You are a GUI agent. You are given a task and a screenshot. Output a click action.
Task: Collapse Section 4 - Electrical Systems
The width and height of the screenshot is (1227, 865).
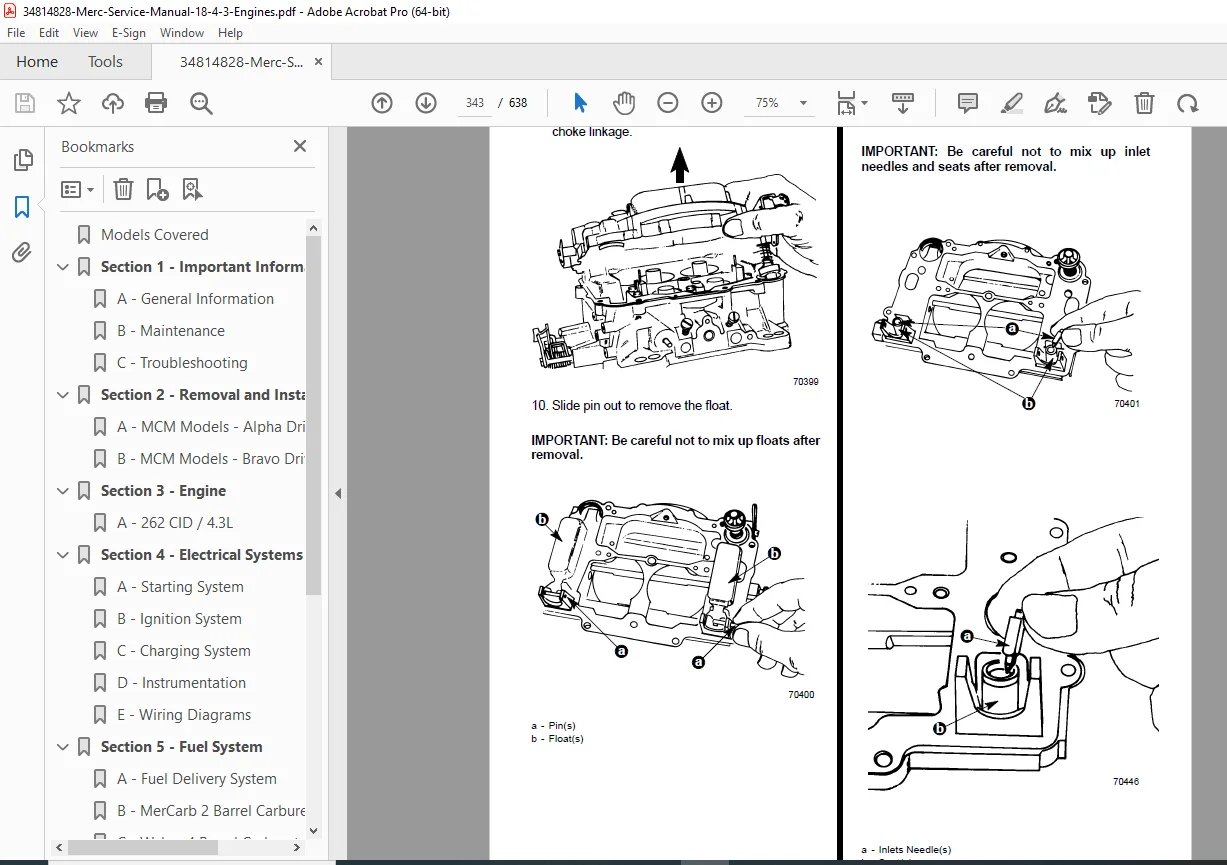pyautogui.click(x=63, y=555)
